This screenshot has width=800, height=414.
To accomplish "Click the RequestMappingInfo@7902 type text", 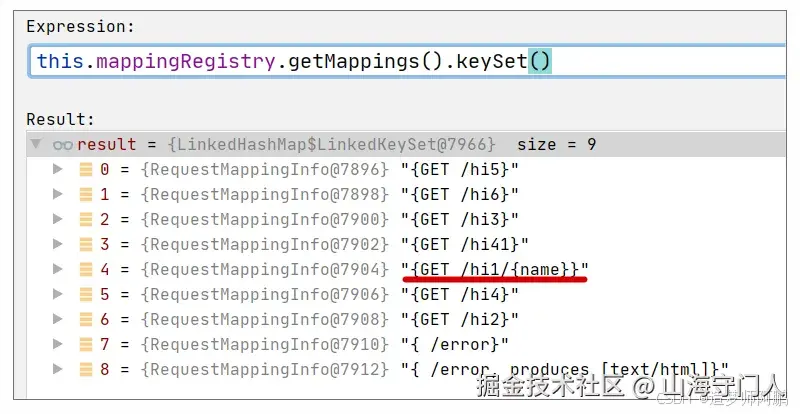I will click(265, 245).
